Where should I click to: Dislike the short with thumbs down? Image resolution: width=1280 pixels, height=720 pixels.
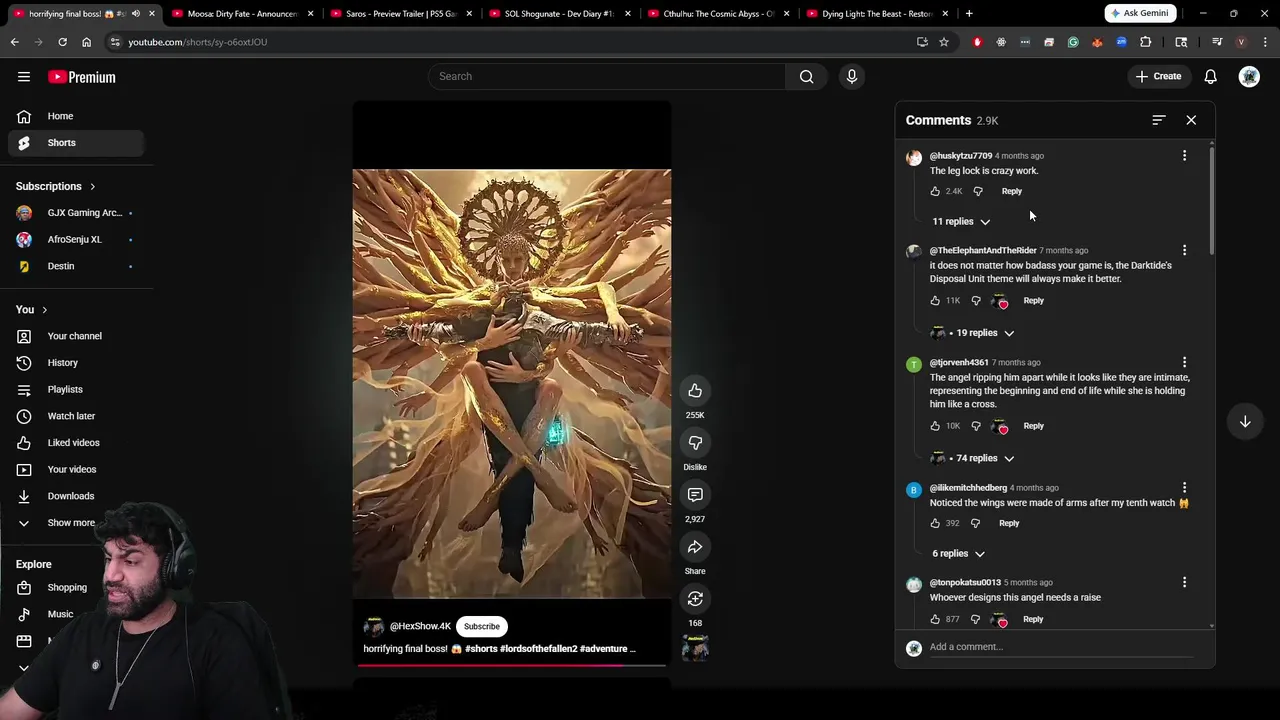click(x=695, y=443)
